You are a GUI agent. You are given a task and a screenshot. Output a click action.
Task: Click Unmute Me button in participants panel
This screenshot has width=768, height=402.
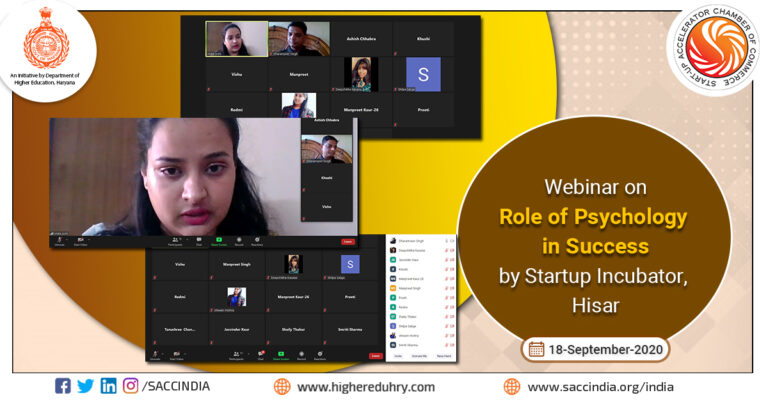[x=419, y=356]
